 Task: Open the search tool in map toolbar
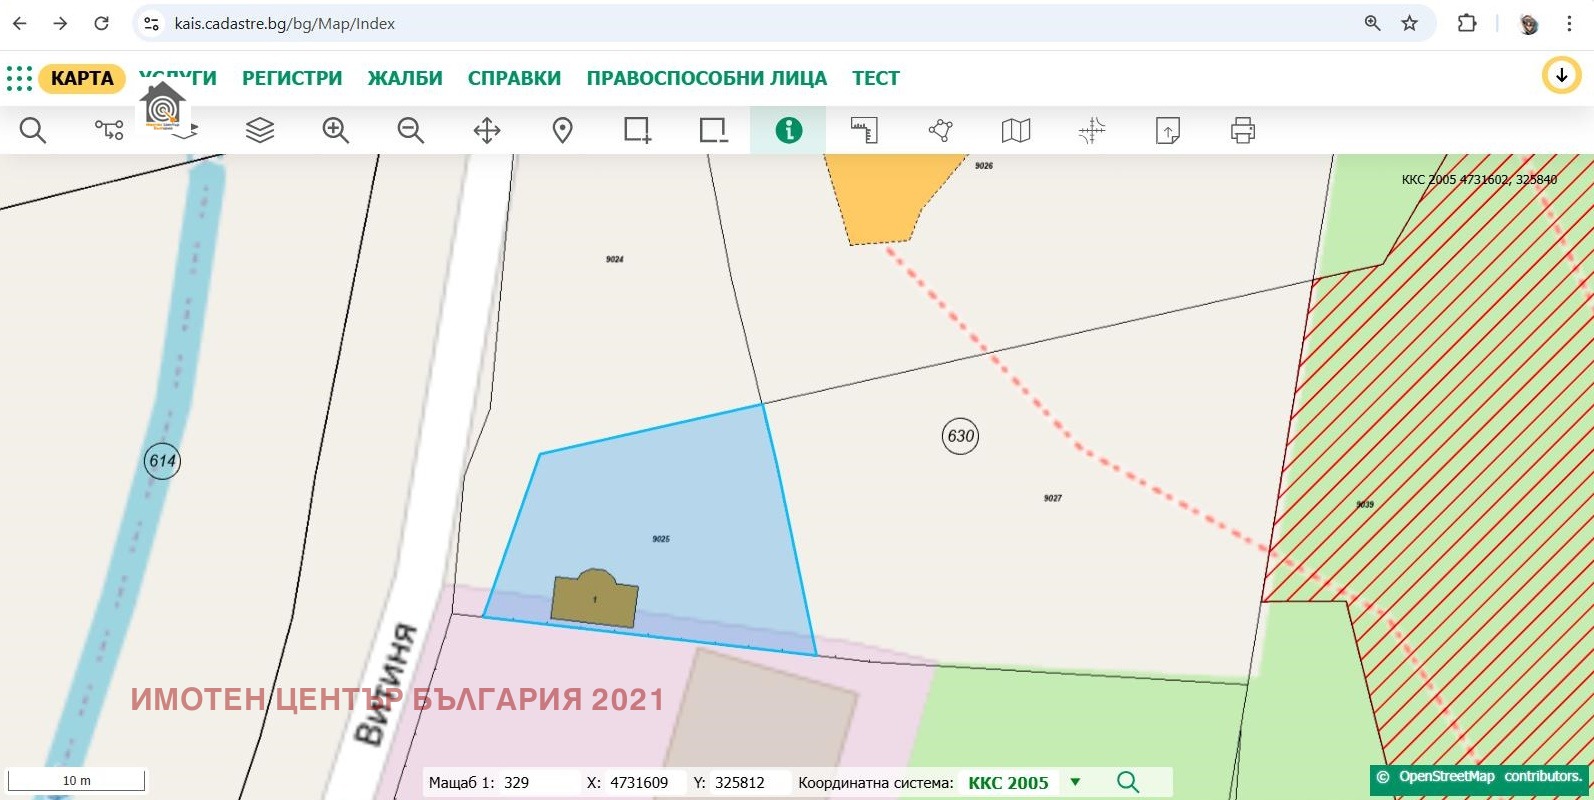[33, 130]
